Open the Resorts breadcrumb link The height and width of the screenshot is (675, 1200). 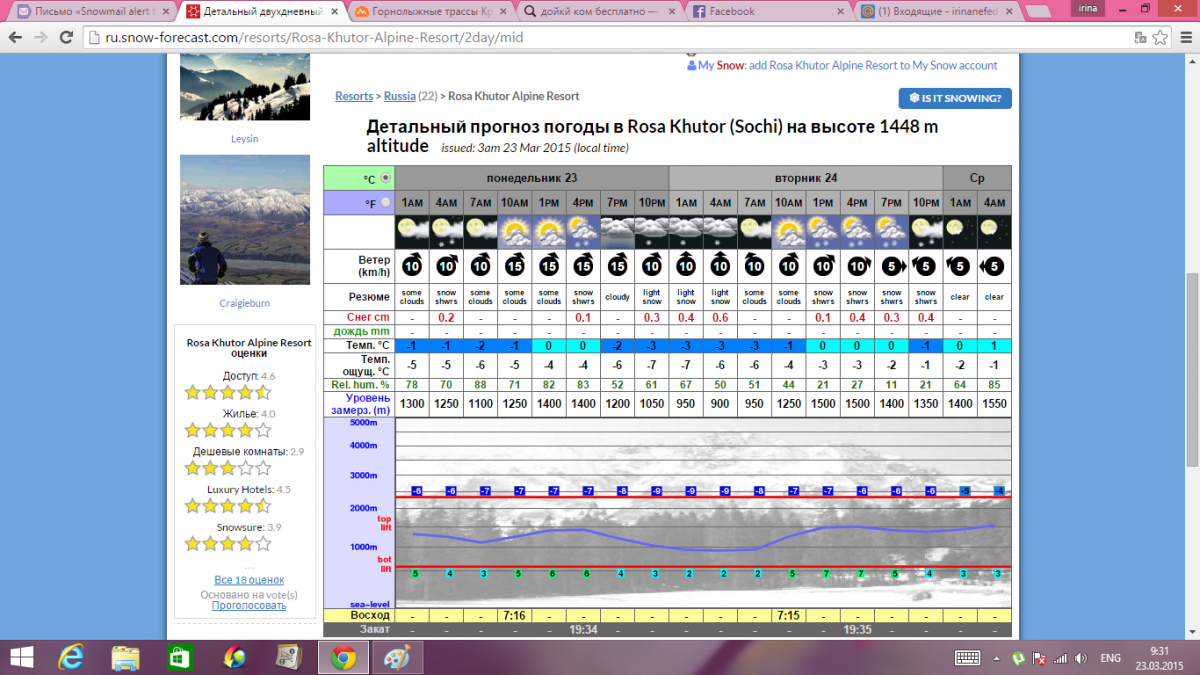point(354,96)
